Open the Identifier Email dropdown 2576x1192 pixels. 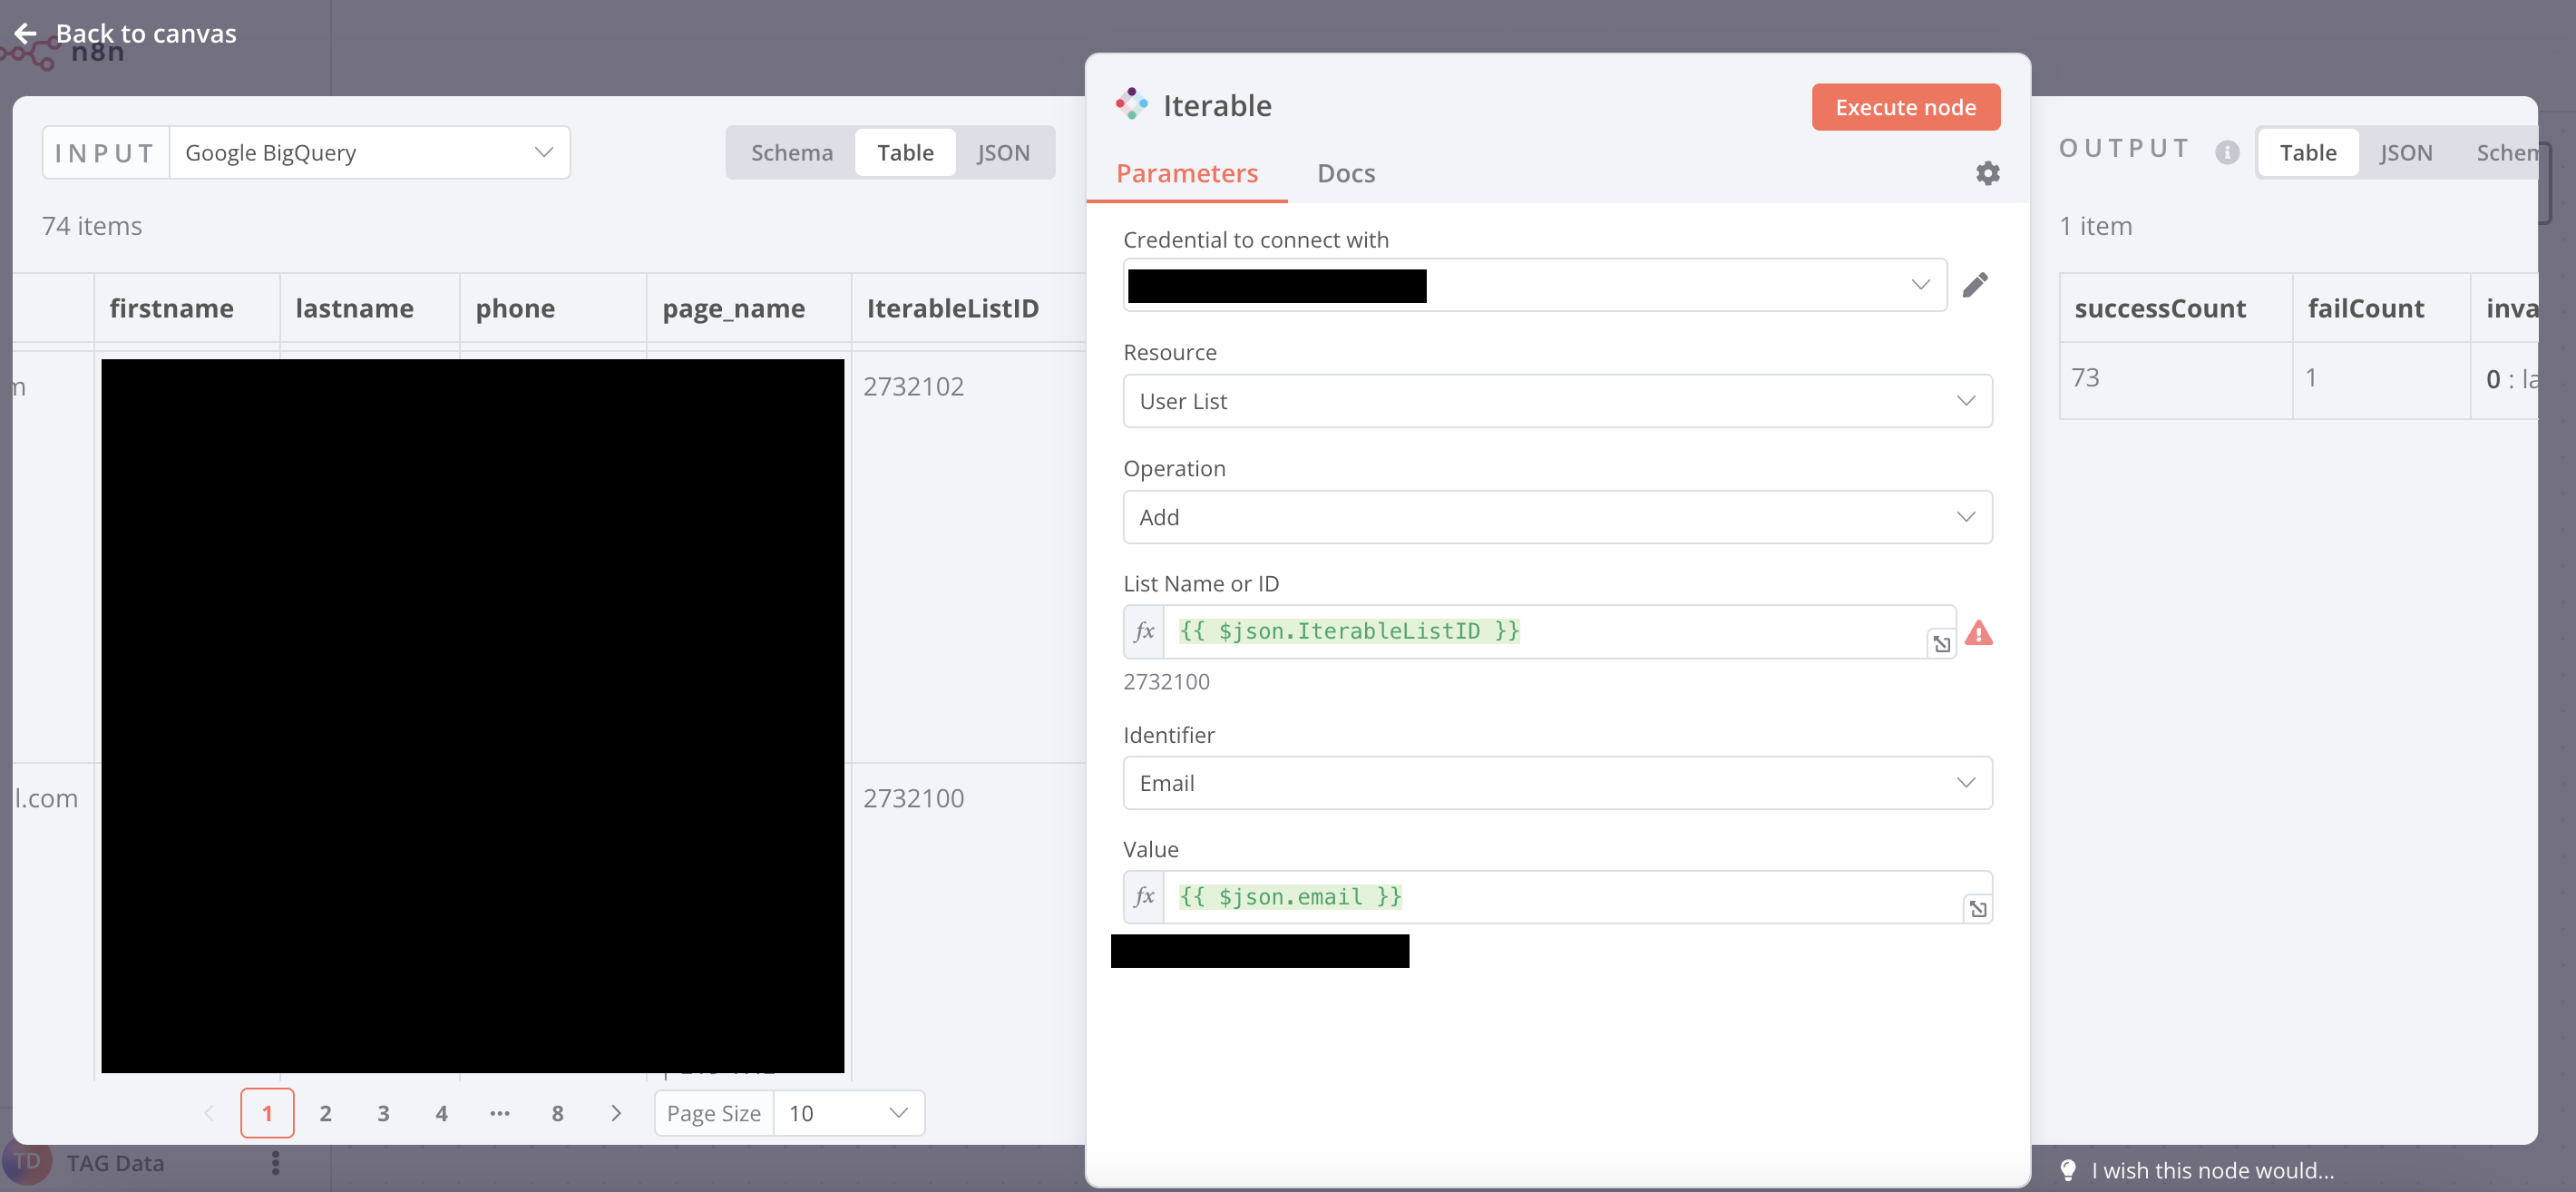(x=1557, y=783)
